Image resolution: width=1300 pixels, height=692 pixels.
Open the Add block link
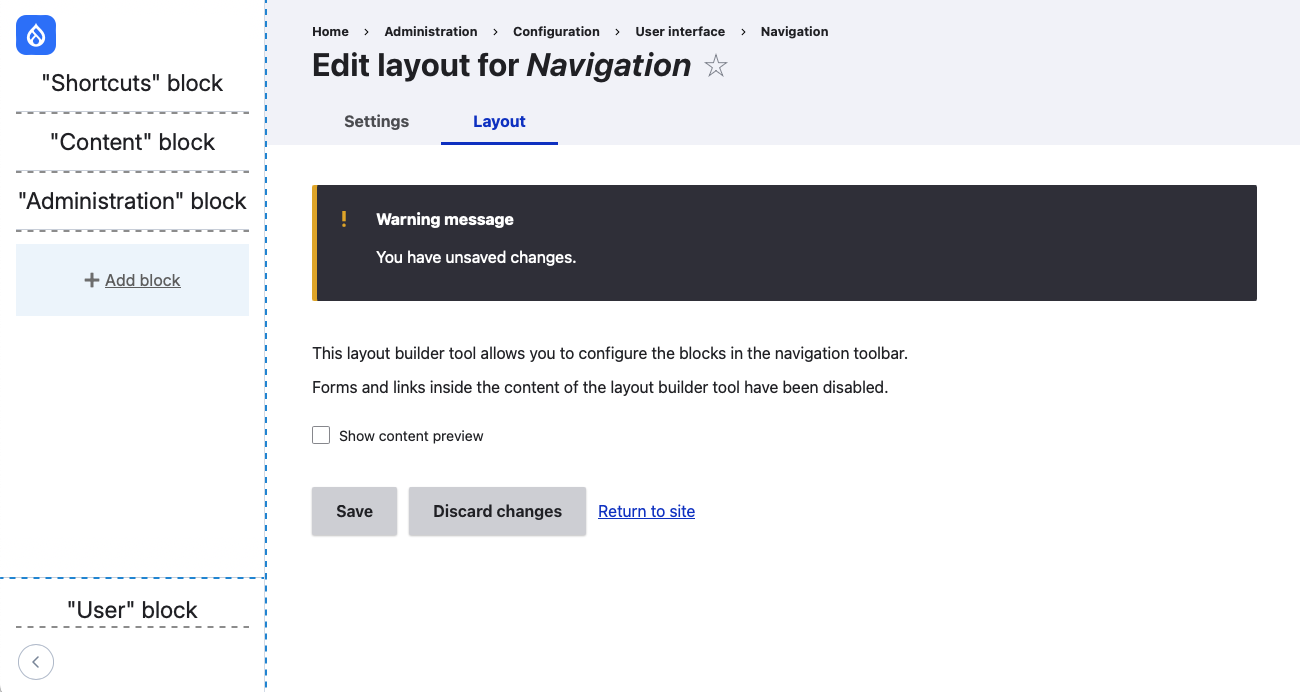142,281
